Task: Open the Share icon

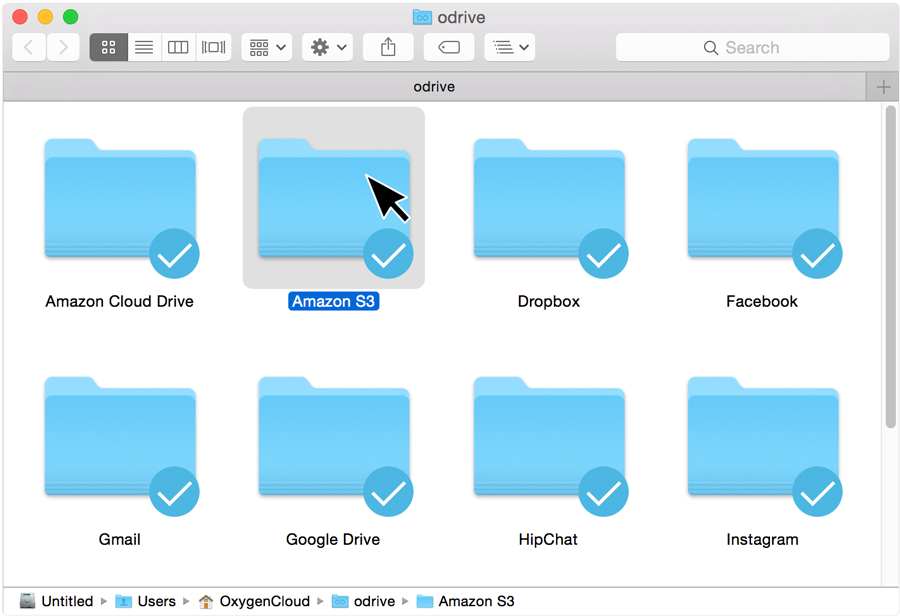Action: (388, 47)
